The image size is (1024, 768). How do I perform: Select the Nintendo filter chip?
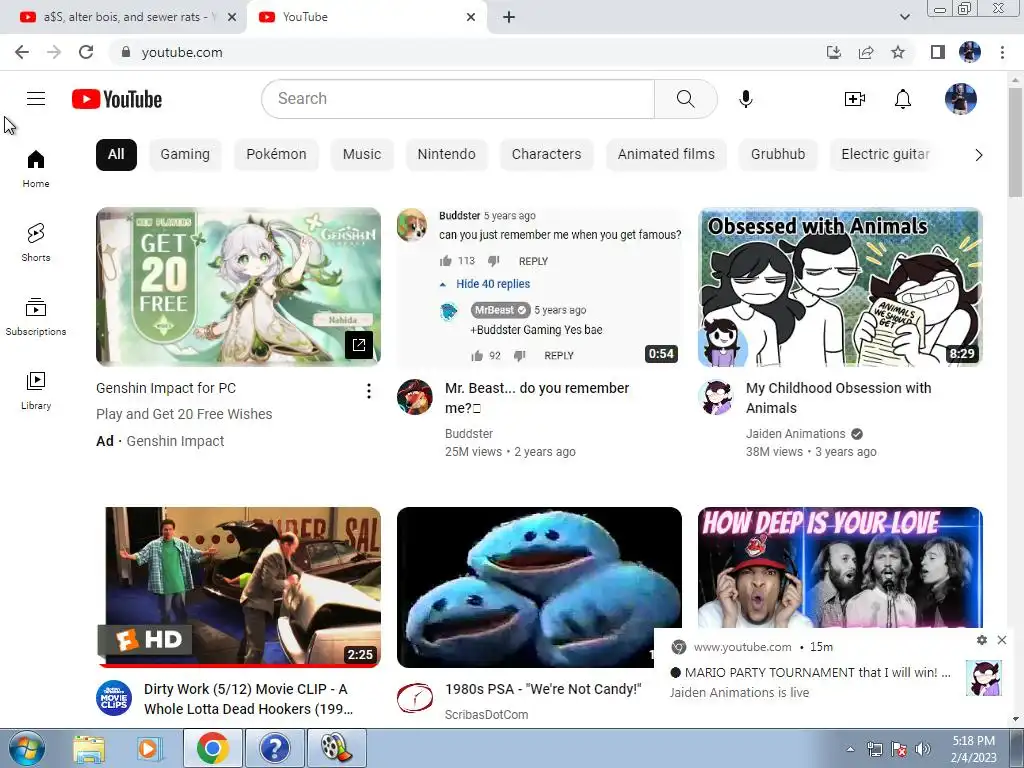[x=447, y=155]
